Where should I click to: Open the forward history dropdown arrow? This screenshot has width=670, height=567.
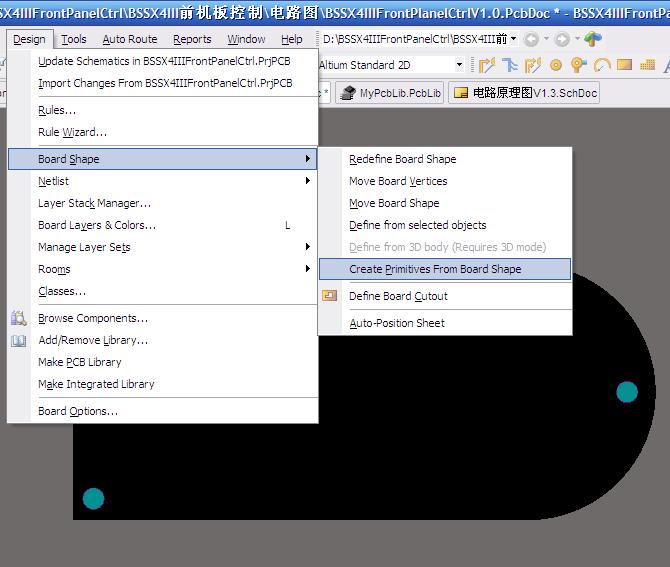pyautogui.click(x=577, y=39)
